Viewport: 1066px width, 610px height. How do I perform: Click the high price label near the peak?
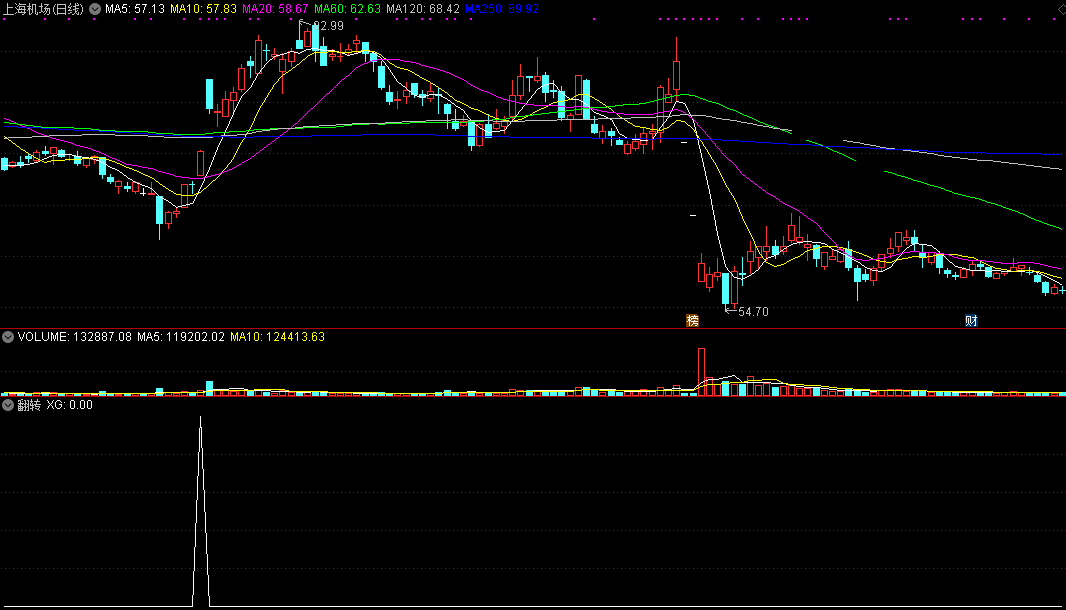(328, 26)
